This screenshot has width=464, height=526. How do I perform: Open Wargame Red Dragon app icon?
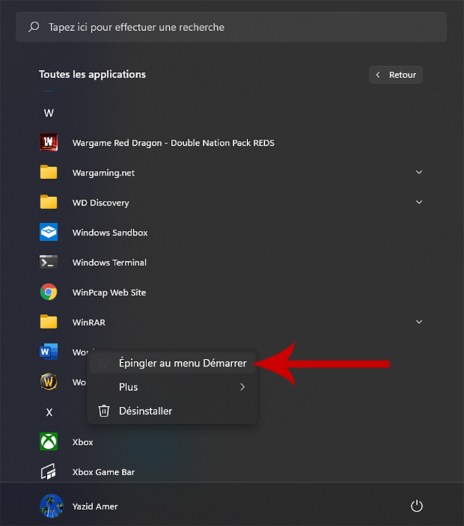[49, 143]
